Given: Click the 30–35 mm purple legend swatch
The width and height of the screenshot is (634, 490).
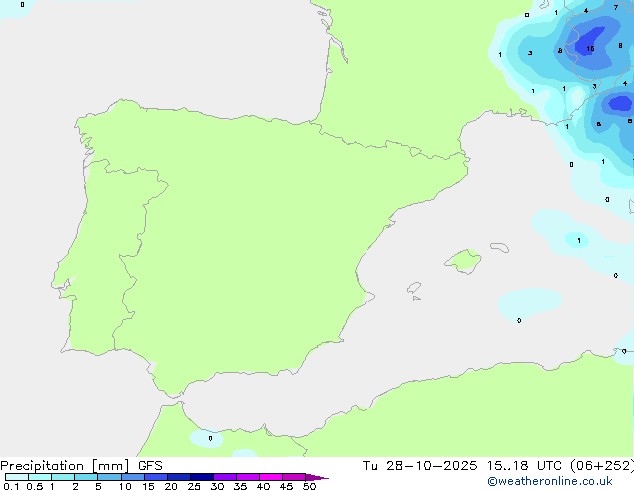Looking at the screenshot, I should (x=225, y=477).
